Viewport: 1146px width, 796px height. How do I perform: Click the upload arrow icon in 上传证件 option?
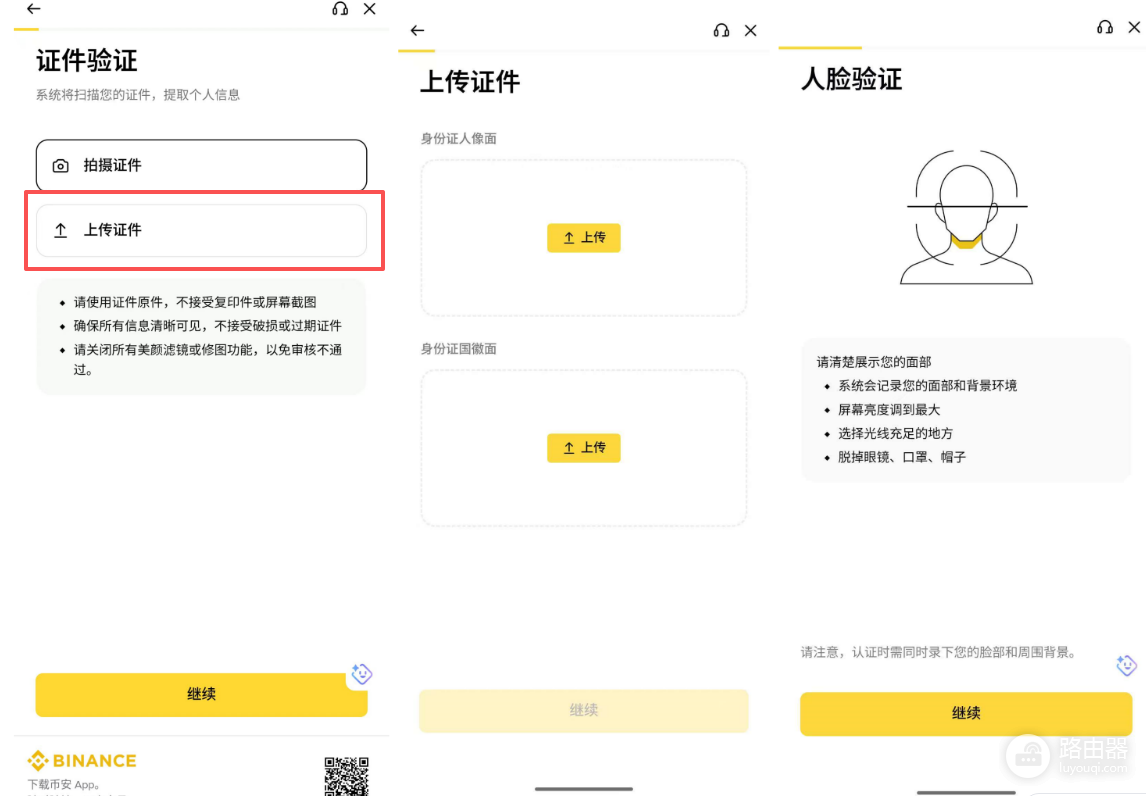tap(61, 230)
